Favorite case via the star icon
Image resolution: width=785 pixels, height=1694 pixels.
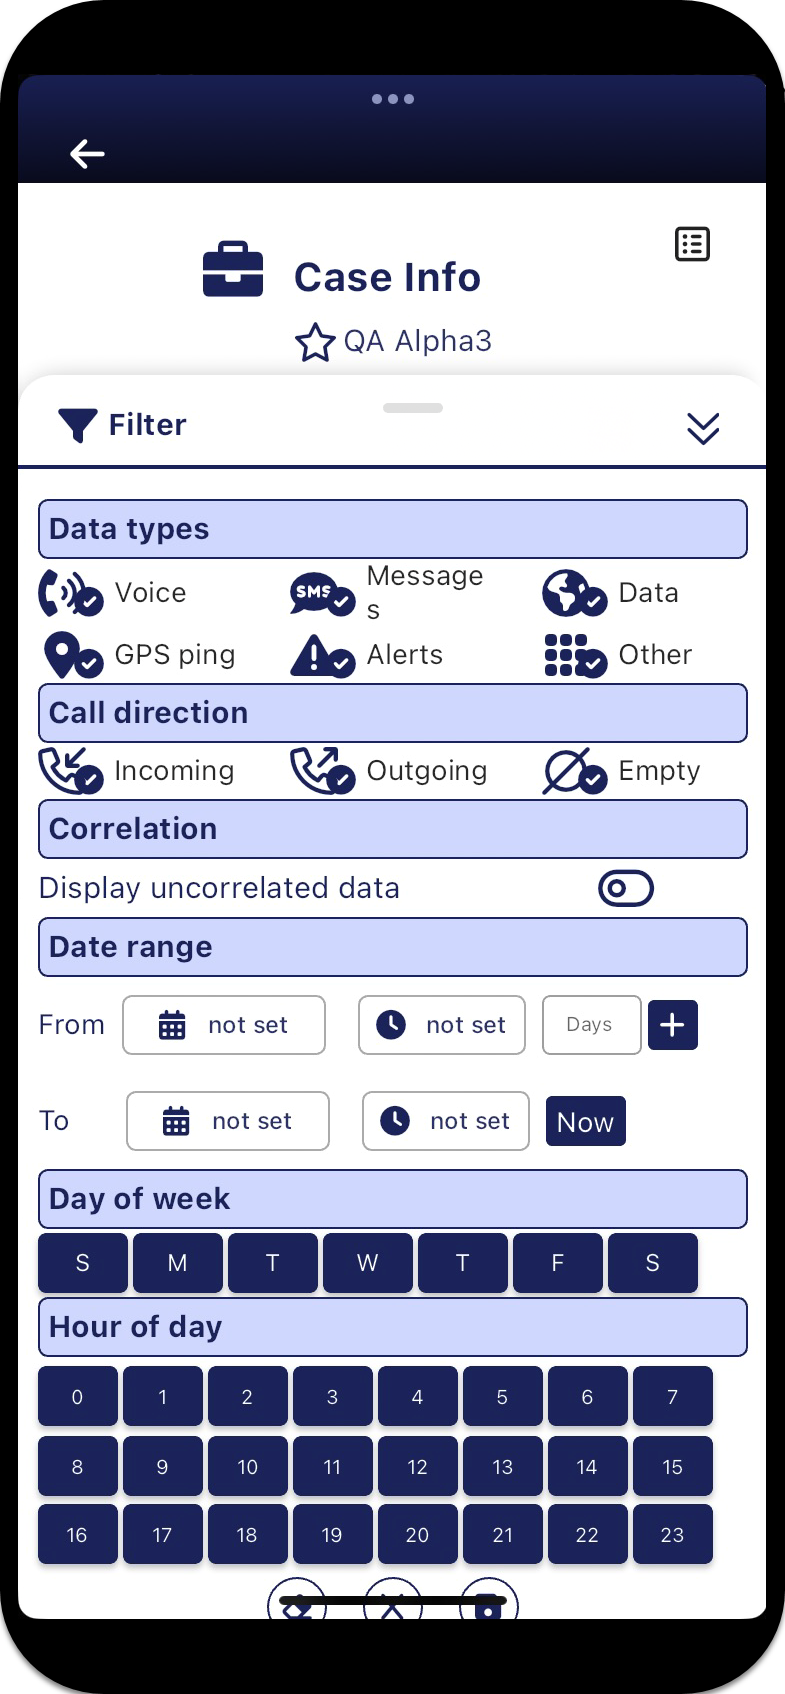315,342
